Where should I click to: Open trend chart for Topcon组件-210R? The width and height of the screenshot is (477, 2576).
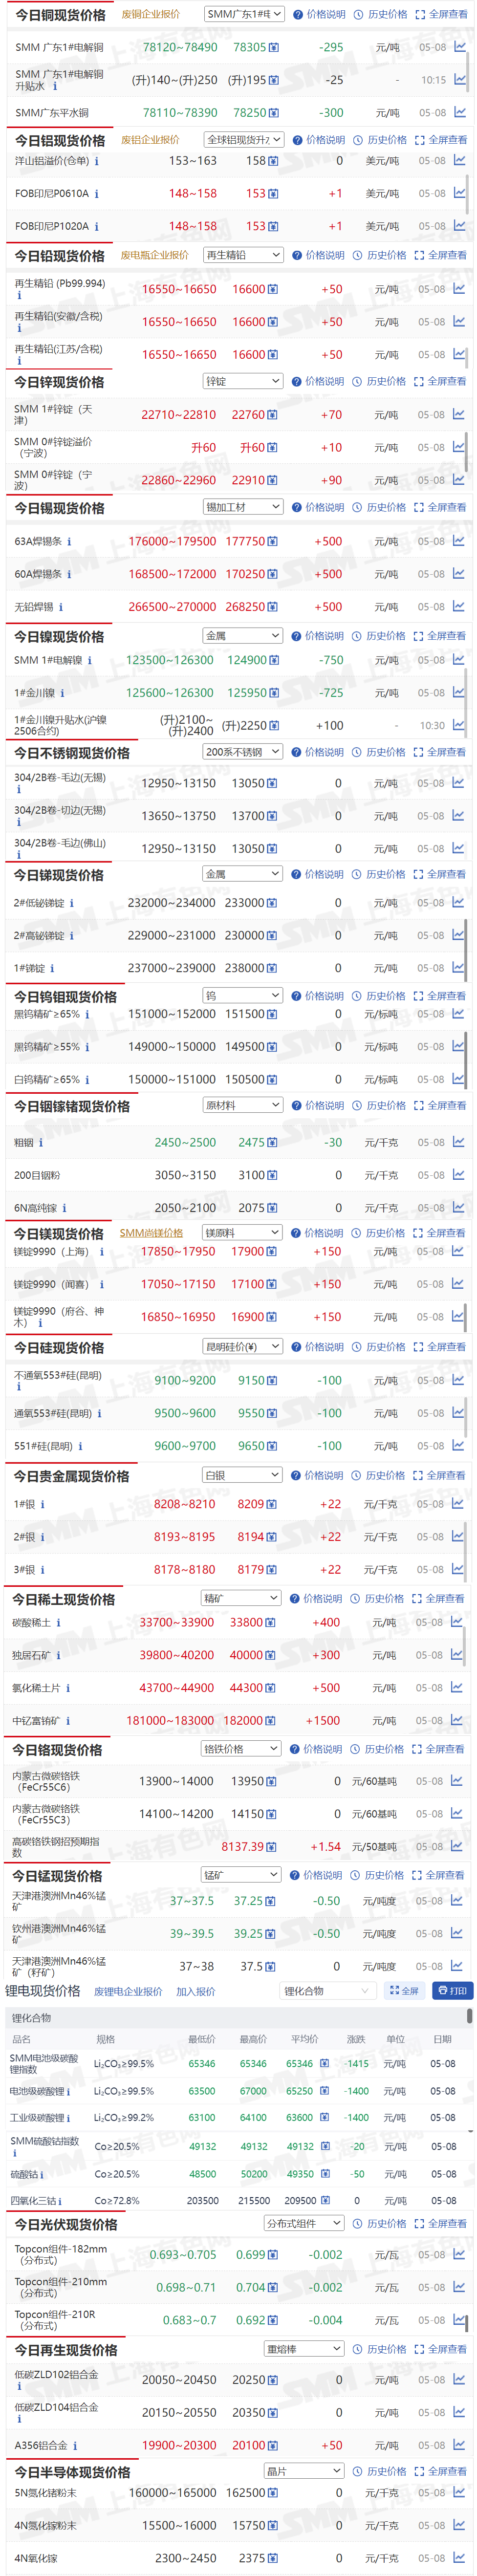(458, 2319)
